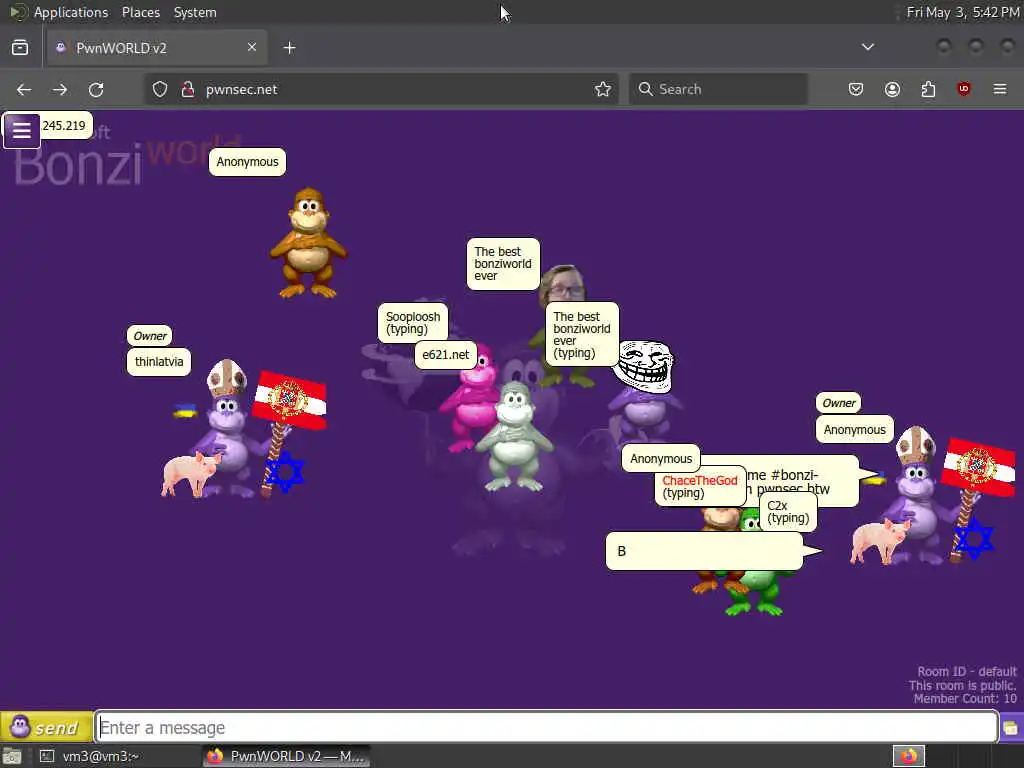Reload the pwnsec.net page
Viewport: 1024px width, 768px height.
coord(96,89)
